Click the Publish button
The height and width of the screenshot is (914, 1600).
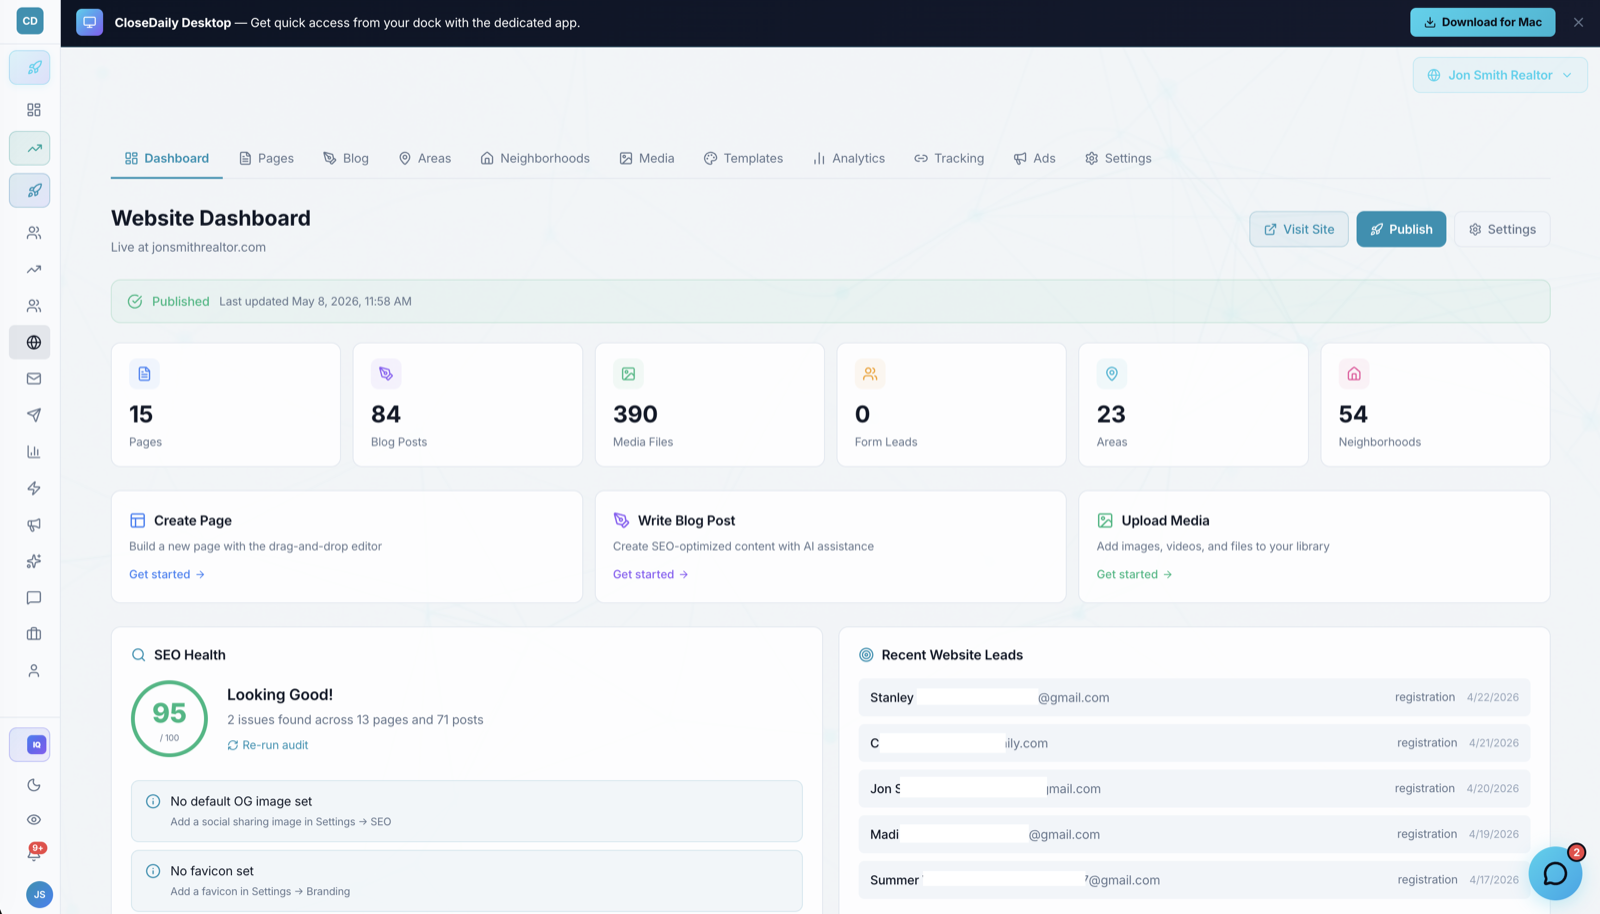pos(1401,229)
